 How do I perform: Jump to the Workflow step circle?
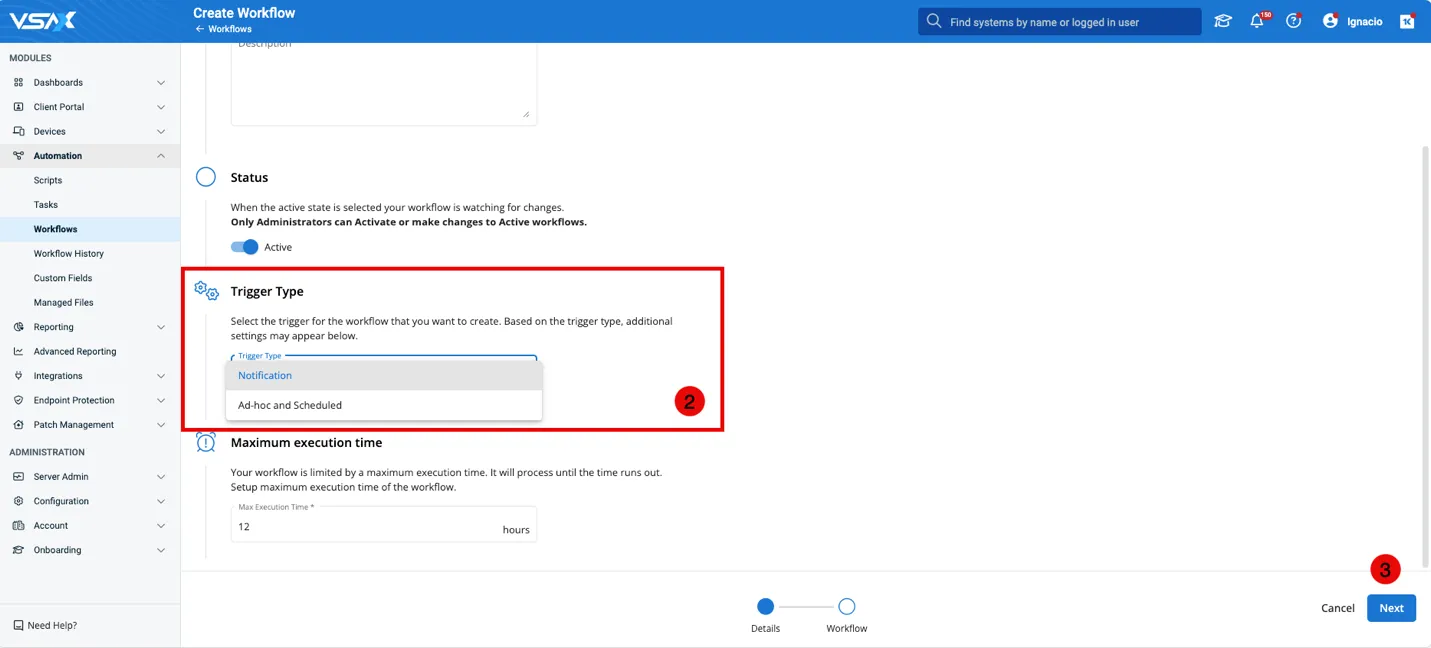[x=847, y=606]
